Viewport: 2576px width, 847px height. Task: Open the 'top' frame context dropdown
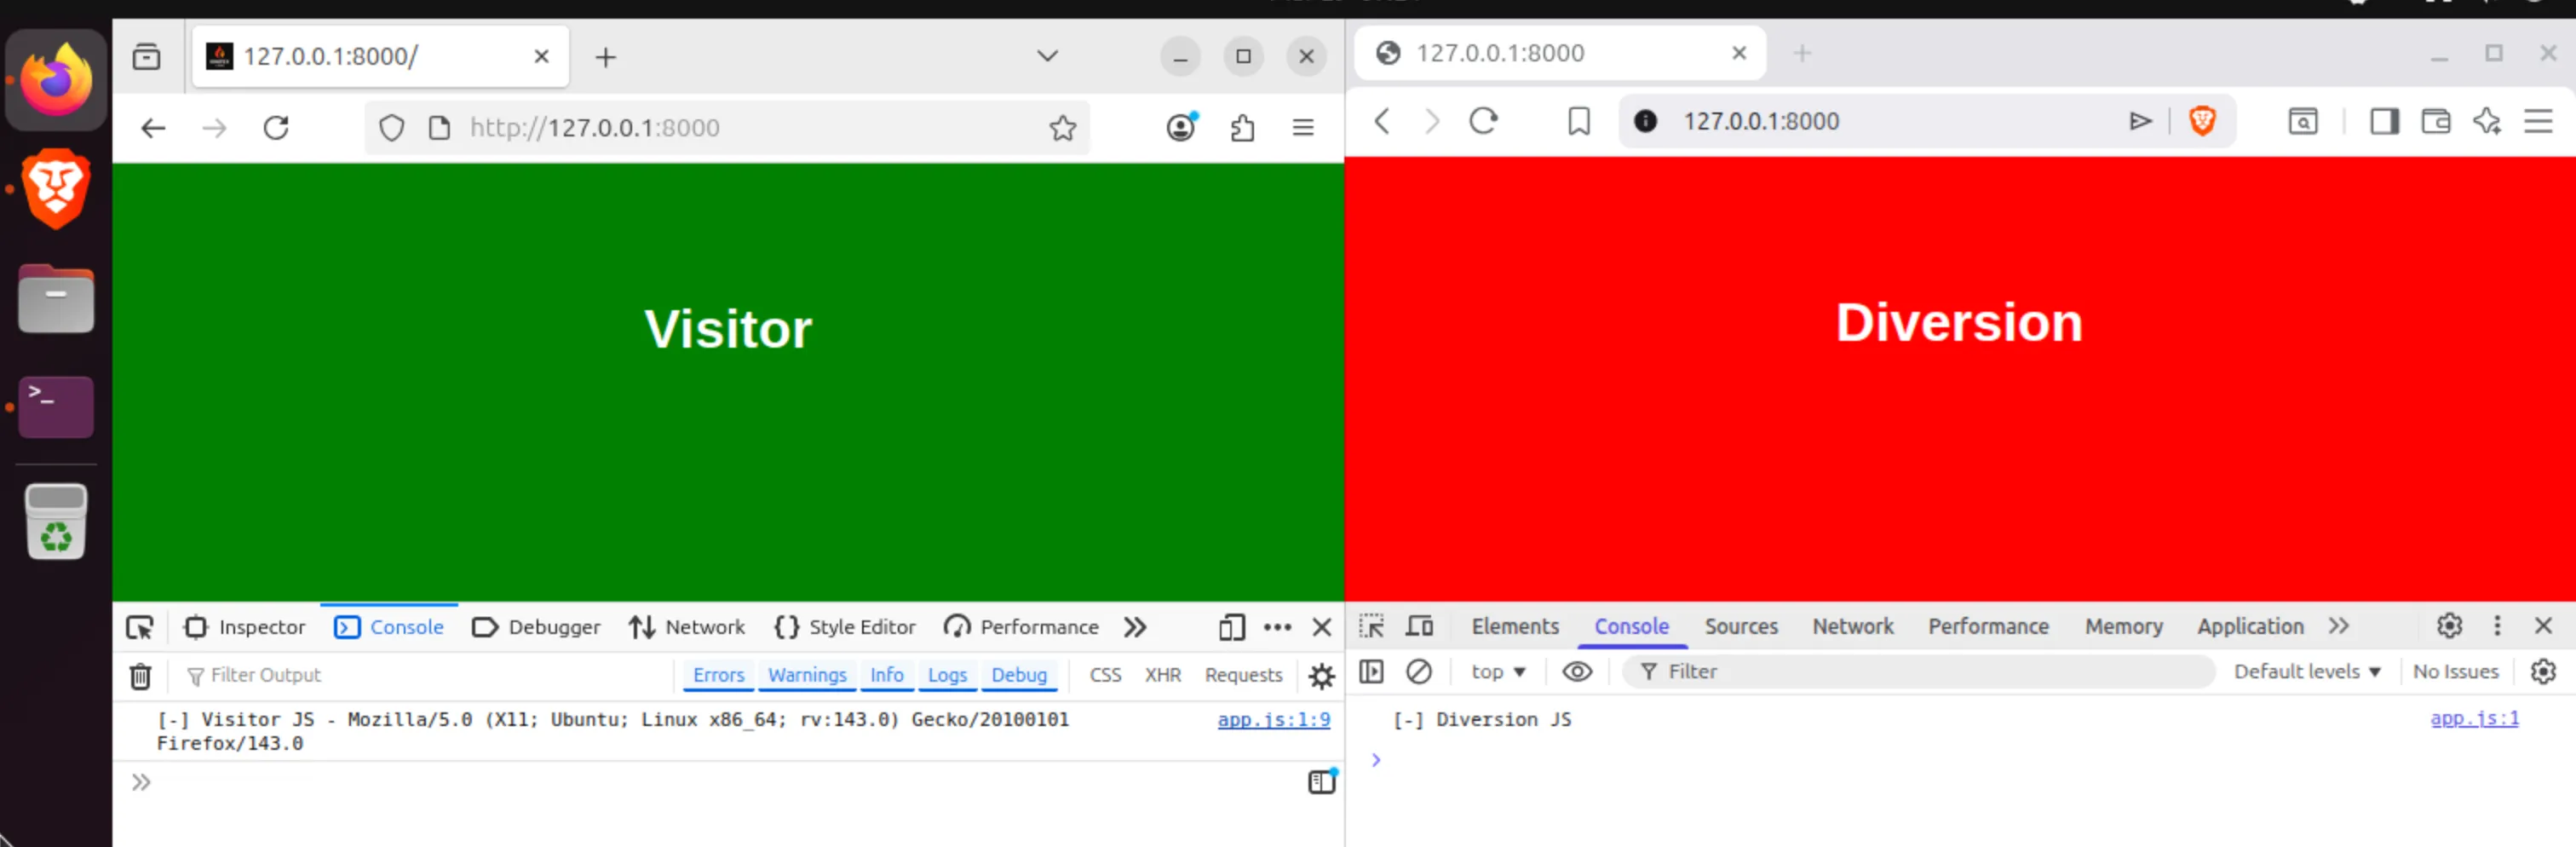coord(1496,672)
